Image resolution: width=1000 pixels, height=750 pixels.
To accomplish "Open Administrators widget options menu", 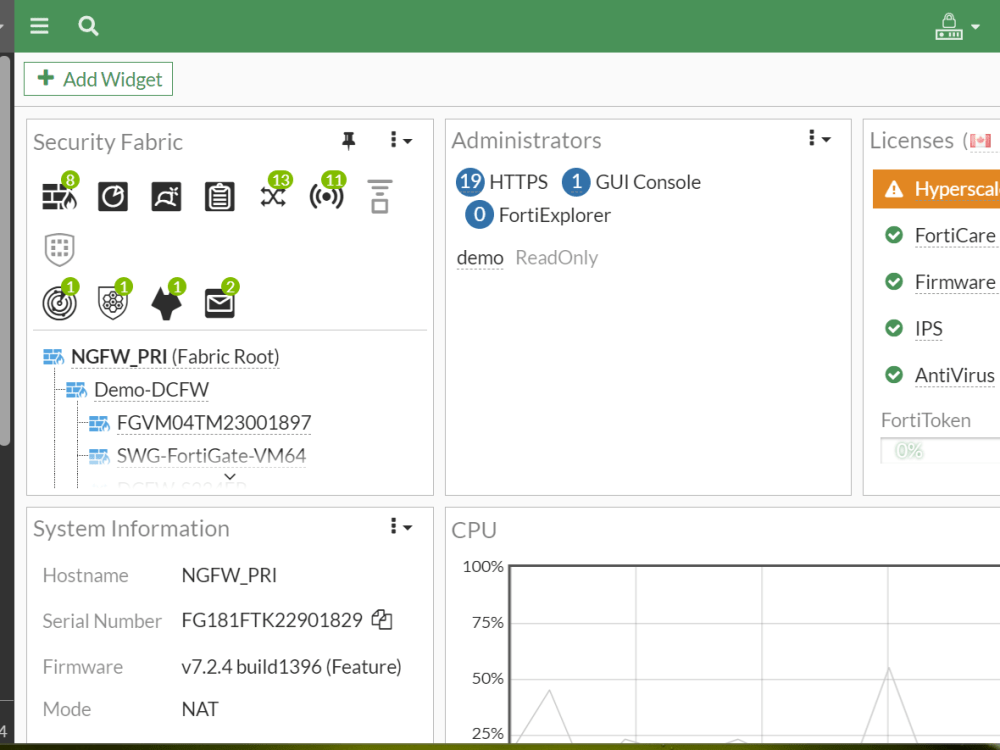I will tap(819, 138).
